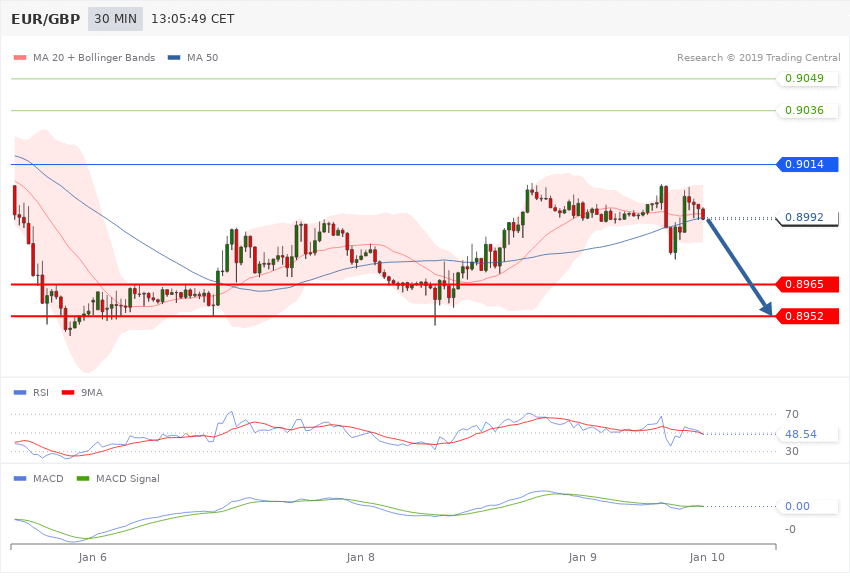Click the 0.8952 support level tag
The width and height of the screenshot is (850, 576).
(808, 316)
